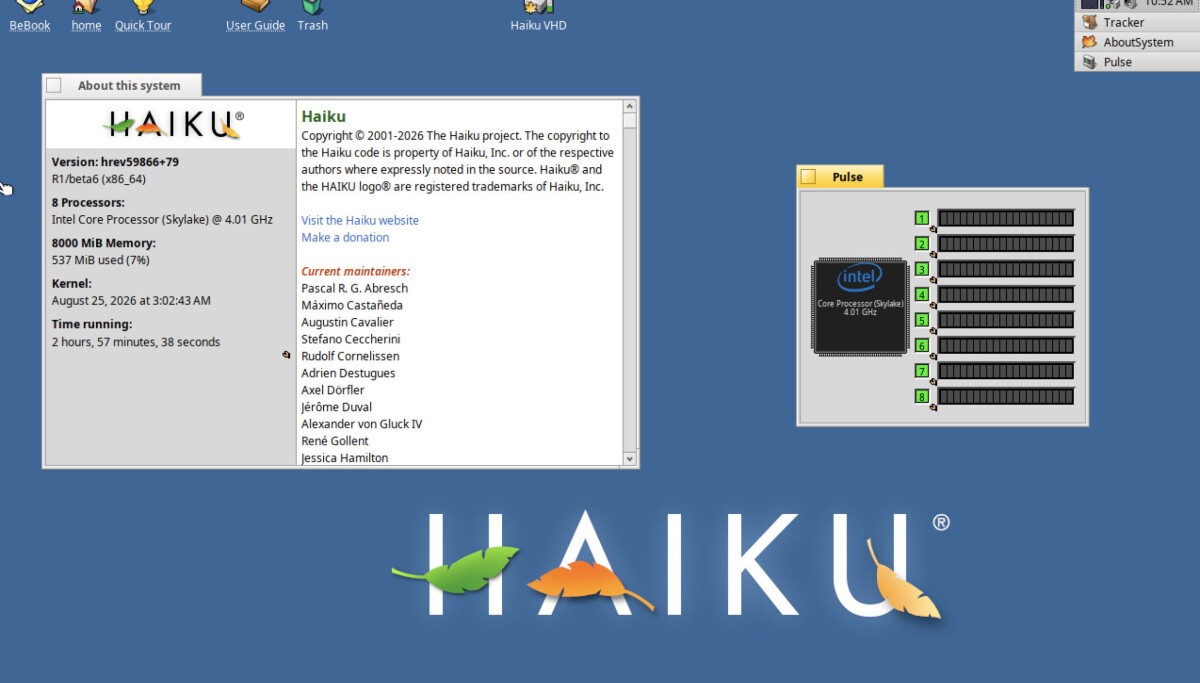The height and width of the screenshot is (683, 1200).
Task: Click the green 'Haiku' heading in credits
Action: [x=323, y=117]
